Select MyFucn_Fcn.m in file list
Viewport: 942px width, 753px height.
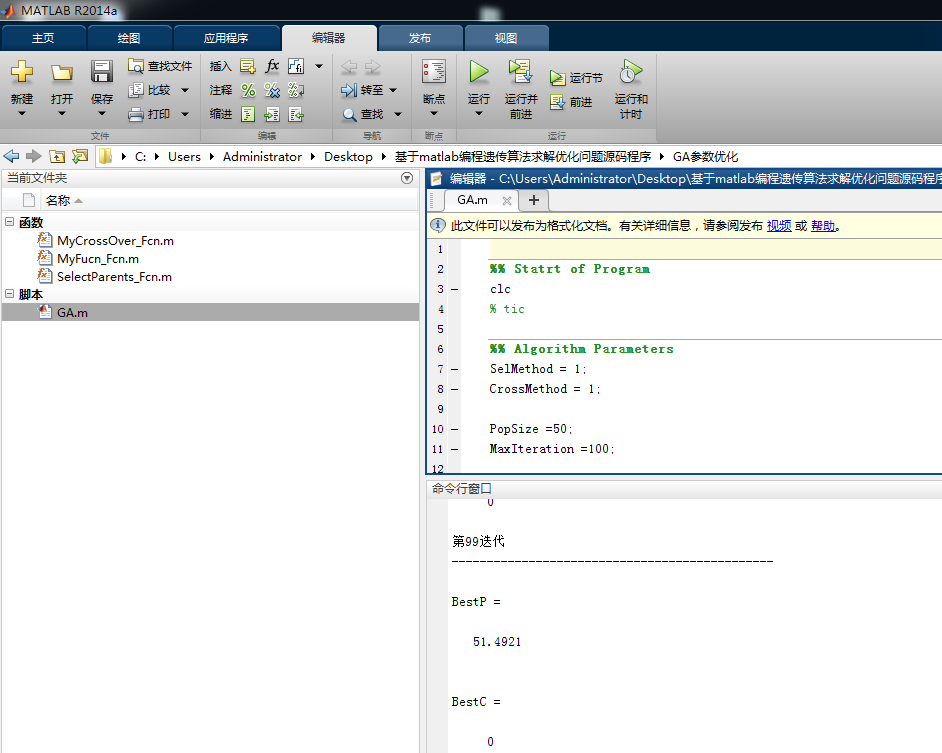(x=98, y=259)
